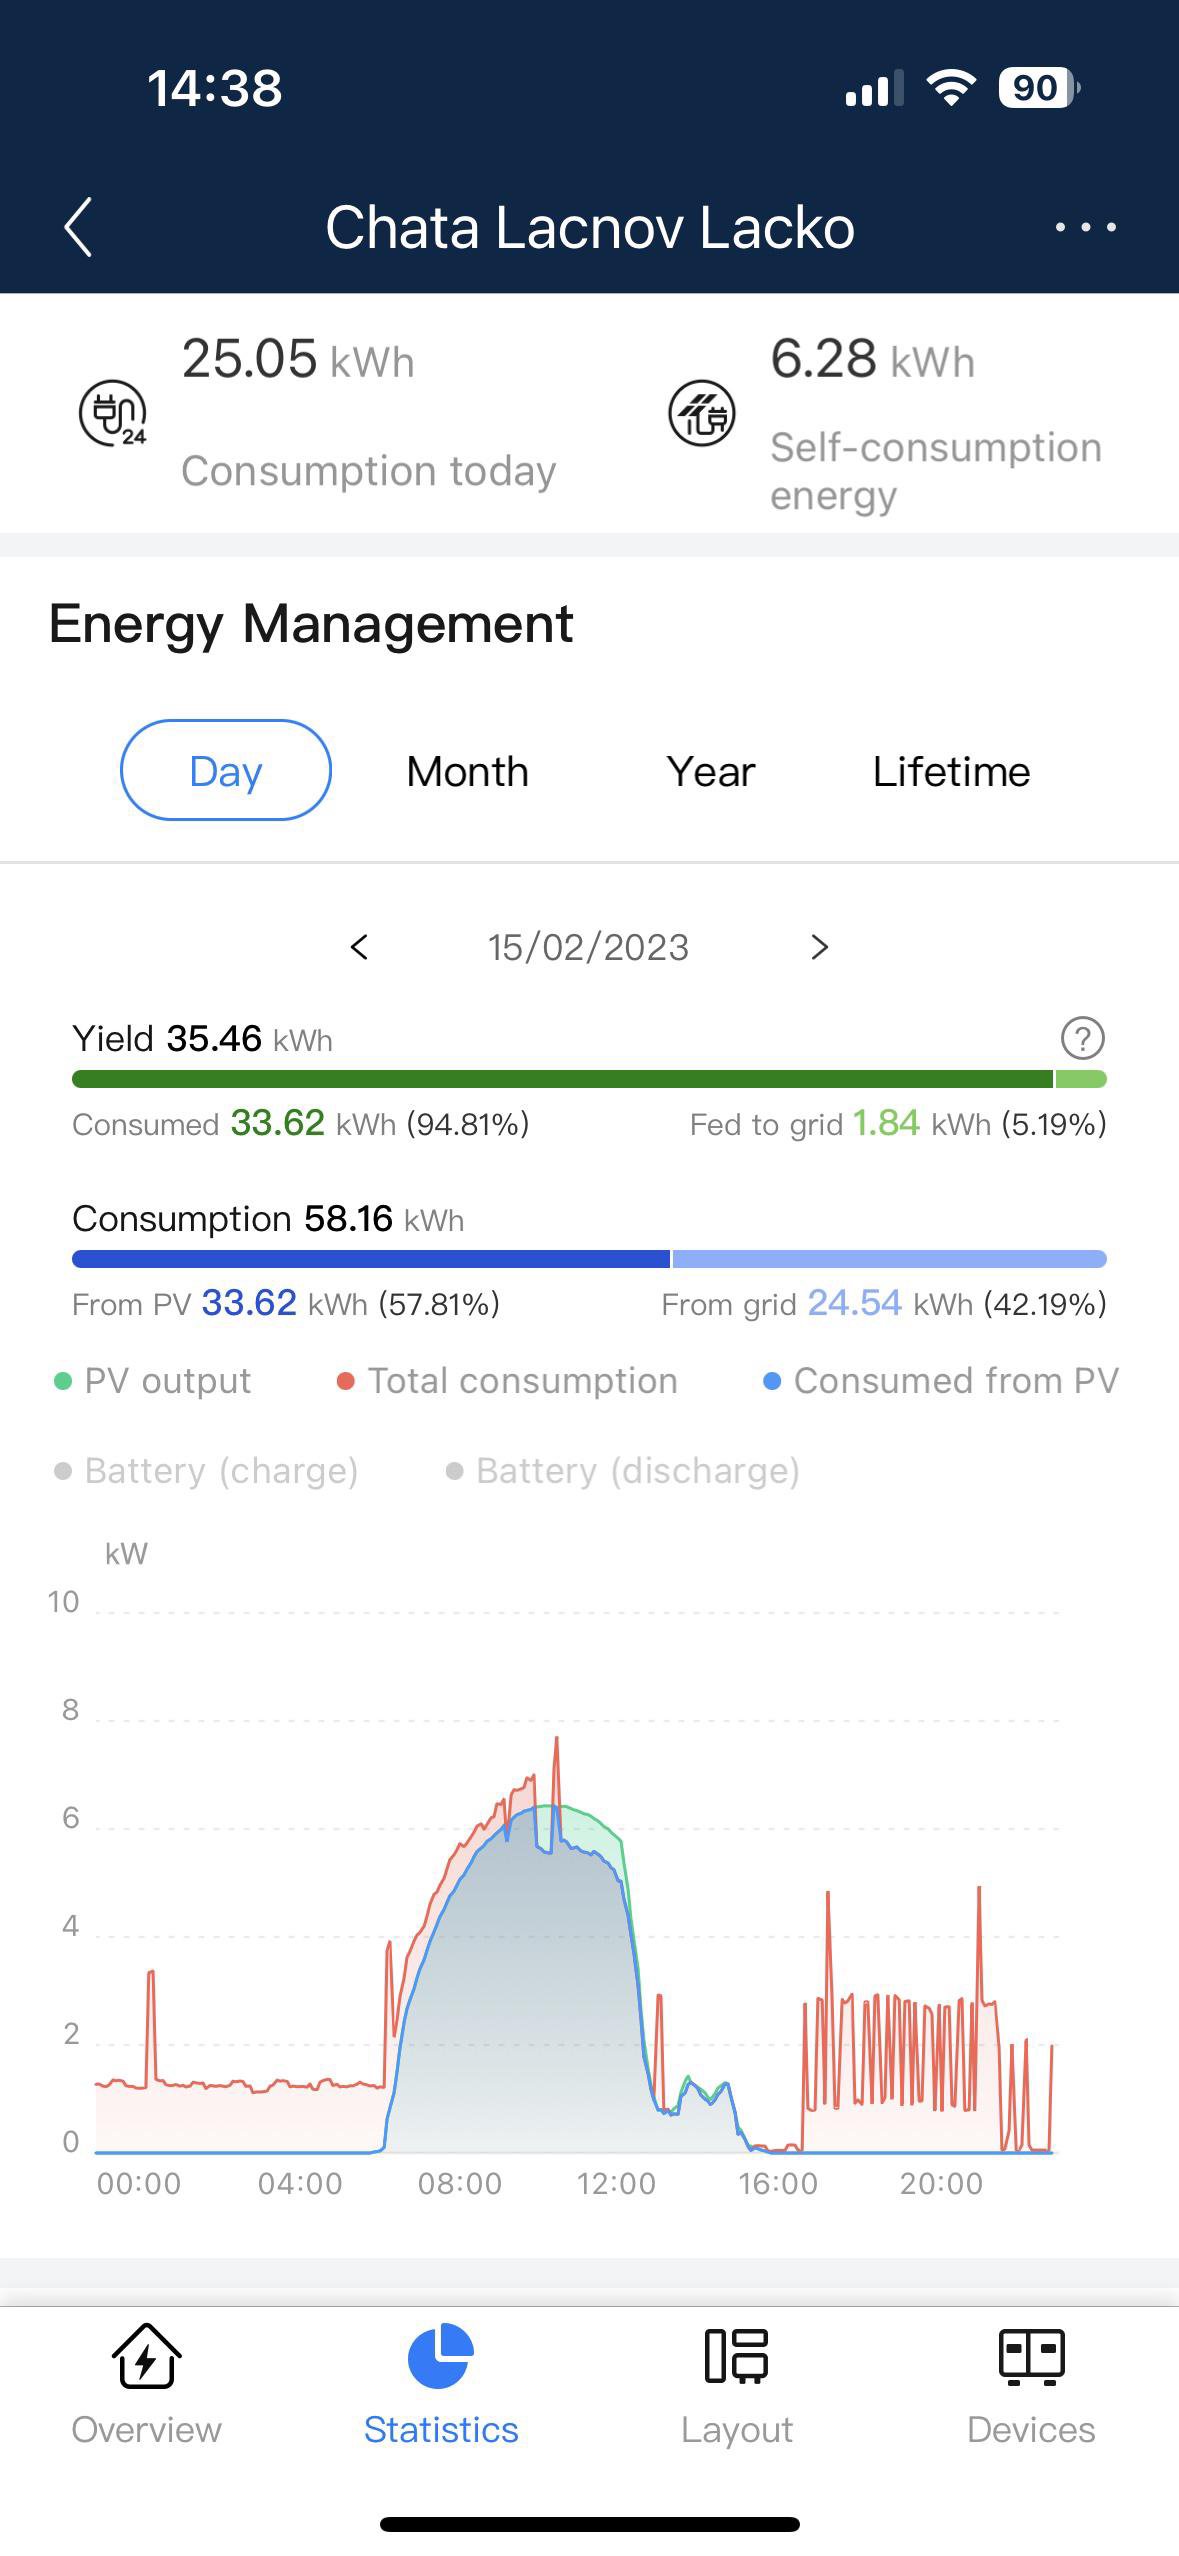This screenshot has width=1179, height=2556.
Task: Select the Year period button
Action: coord(710,771)
